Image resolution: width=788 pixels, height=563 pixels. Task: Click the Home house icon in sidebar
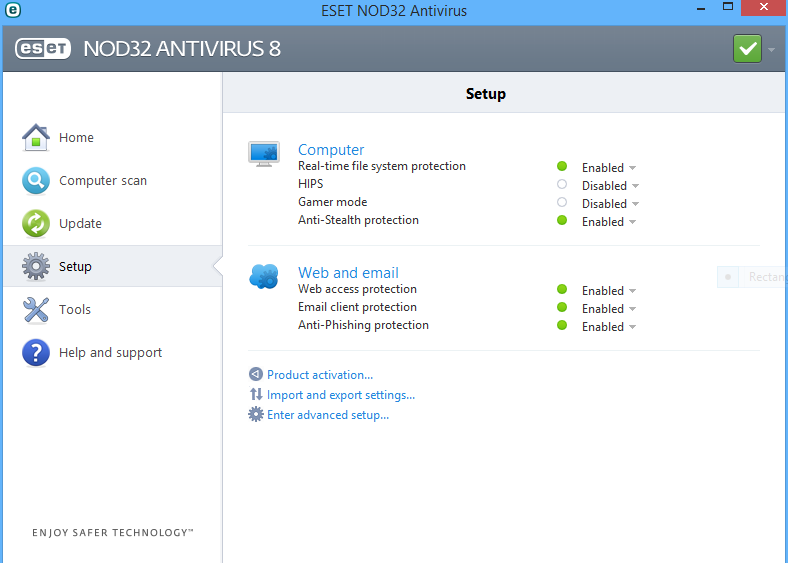pyautogui.click(x=36, y=137)
